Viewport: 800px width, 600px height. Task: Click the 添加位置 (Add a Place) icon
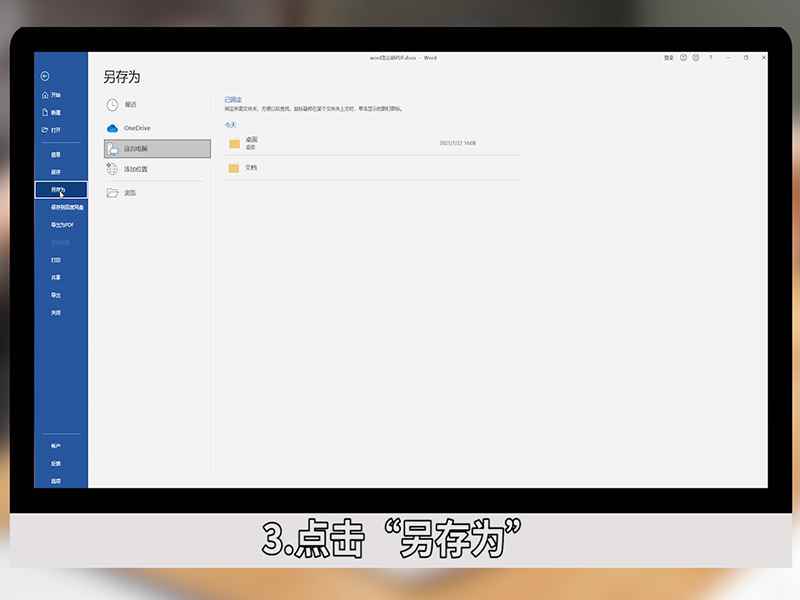tap(110, 169)
